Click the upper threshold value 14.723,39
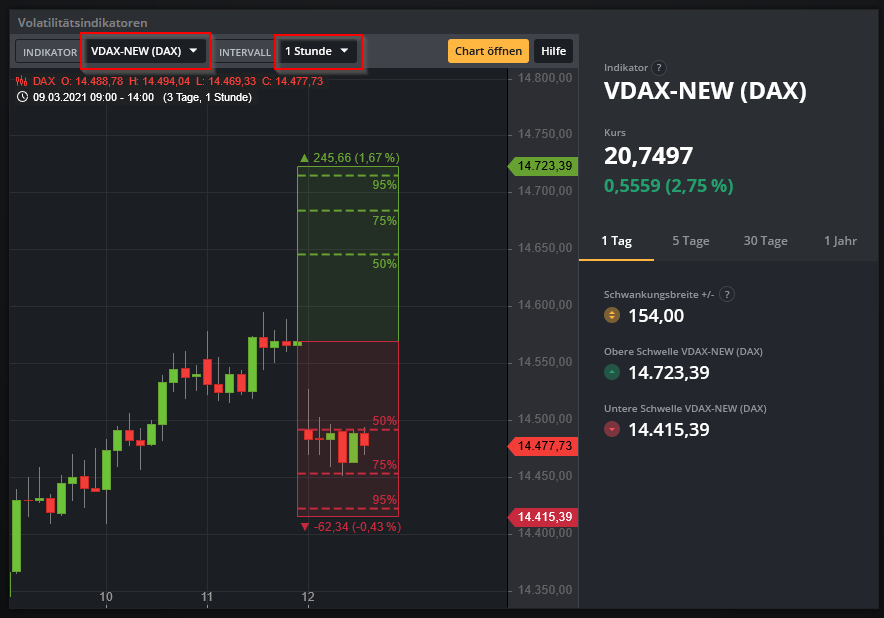Viewport: 884px width, 618px height. point(669,373)
